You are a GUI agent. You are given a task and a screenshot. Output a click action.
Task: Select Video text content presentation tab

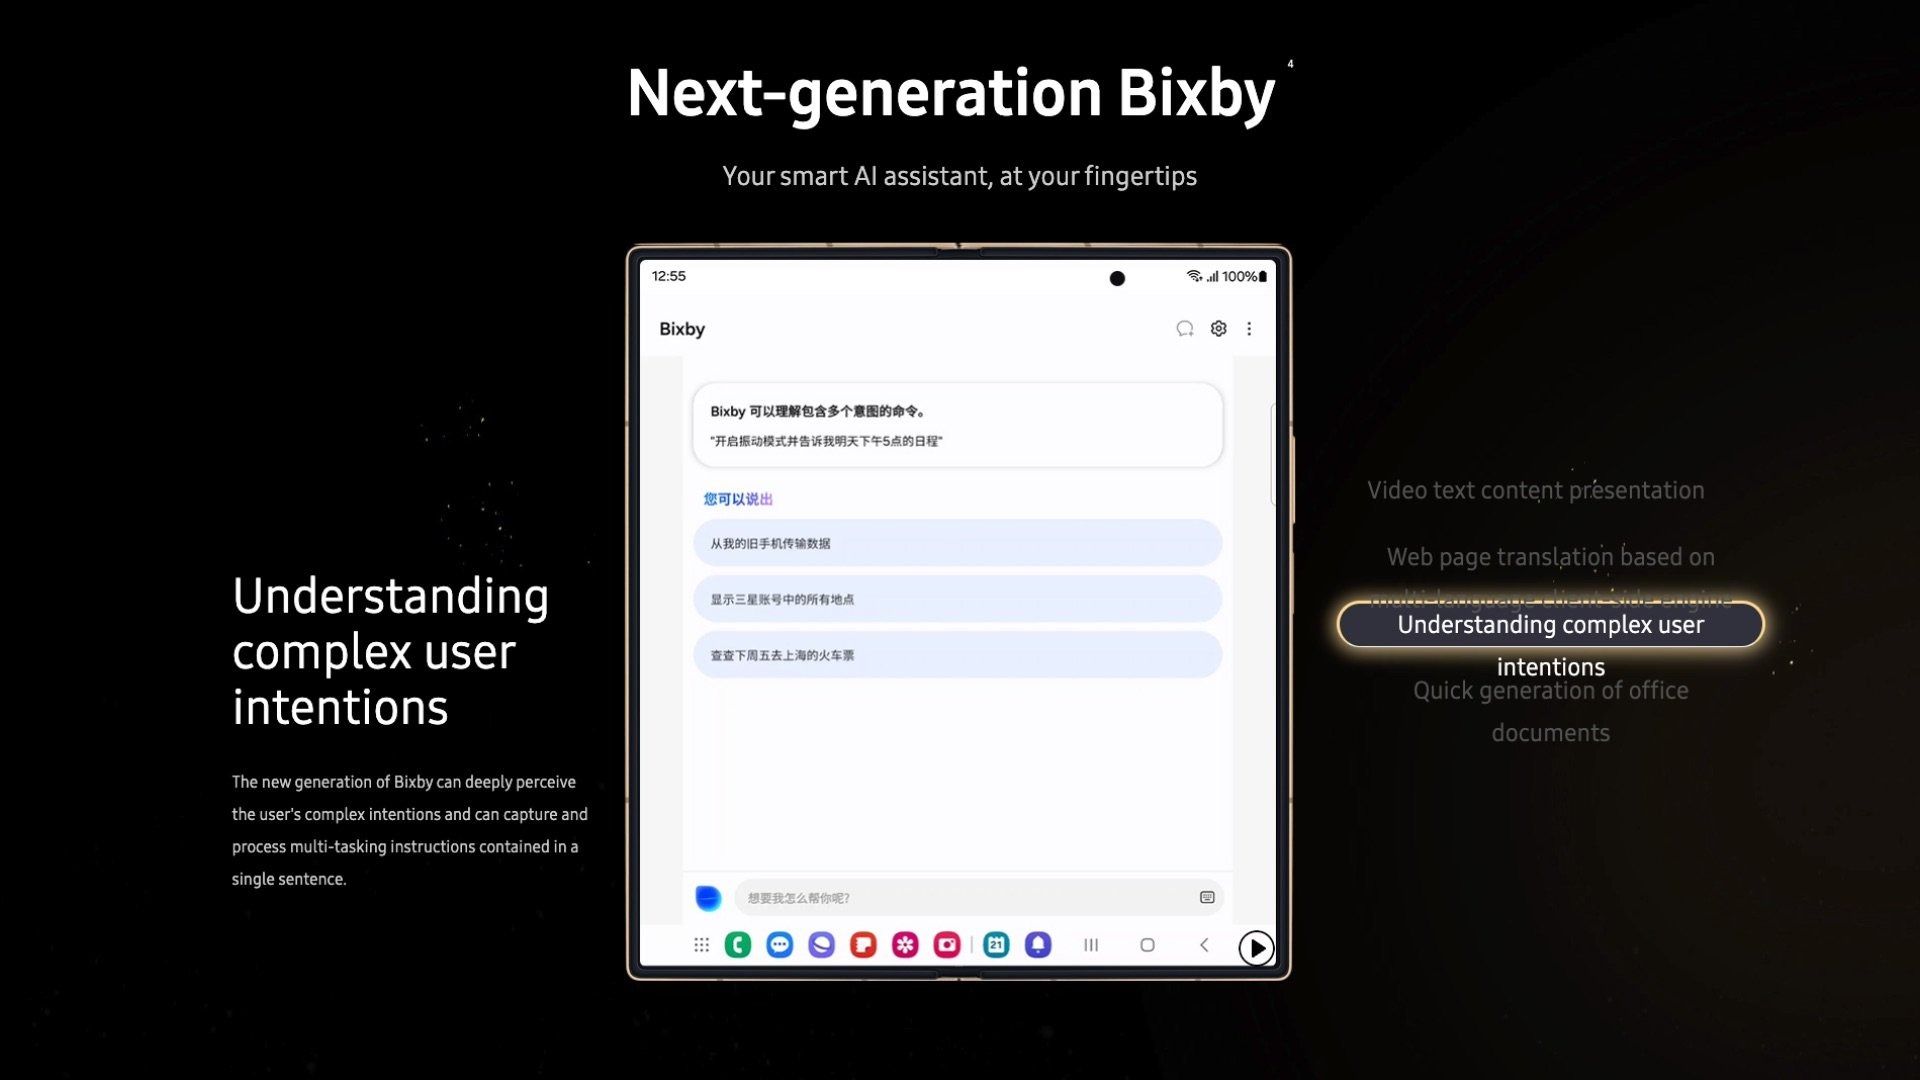1535,489
